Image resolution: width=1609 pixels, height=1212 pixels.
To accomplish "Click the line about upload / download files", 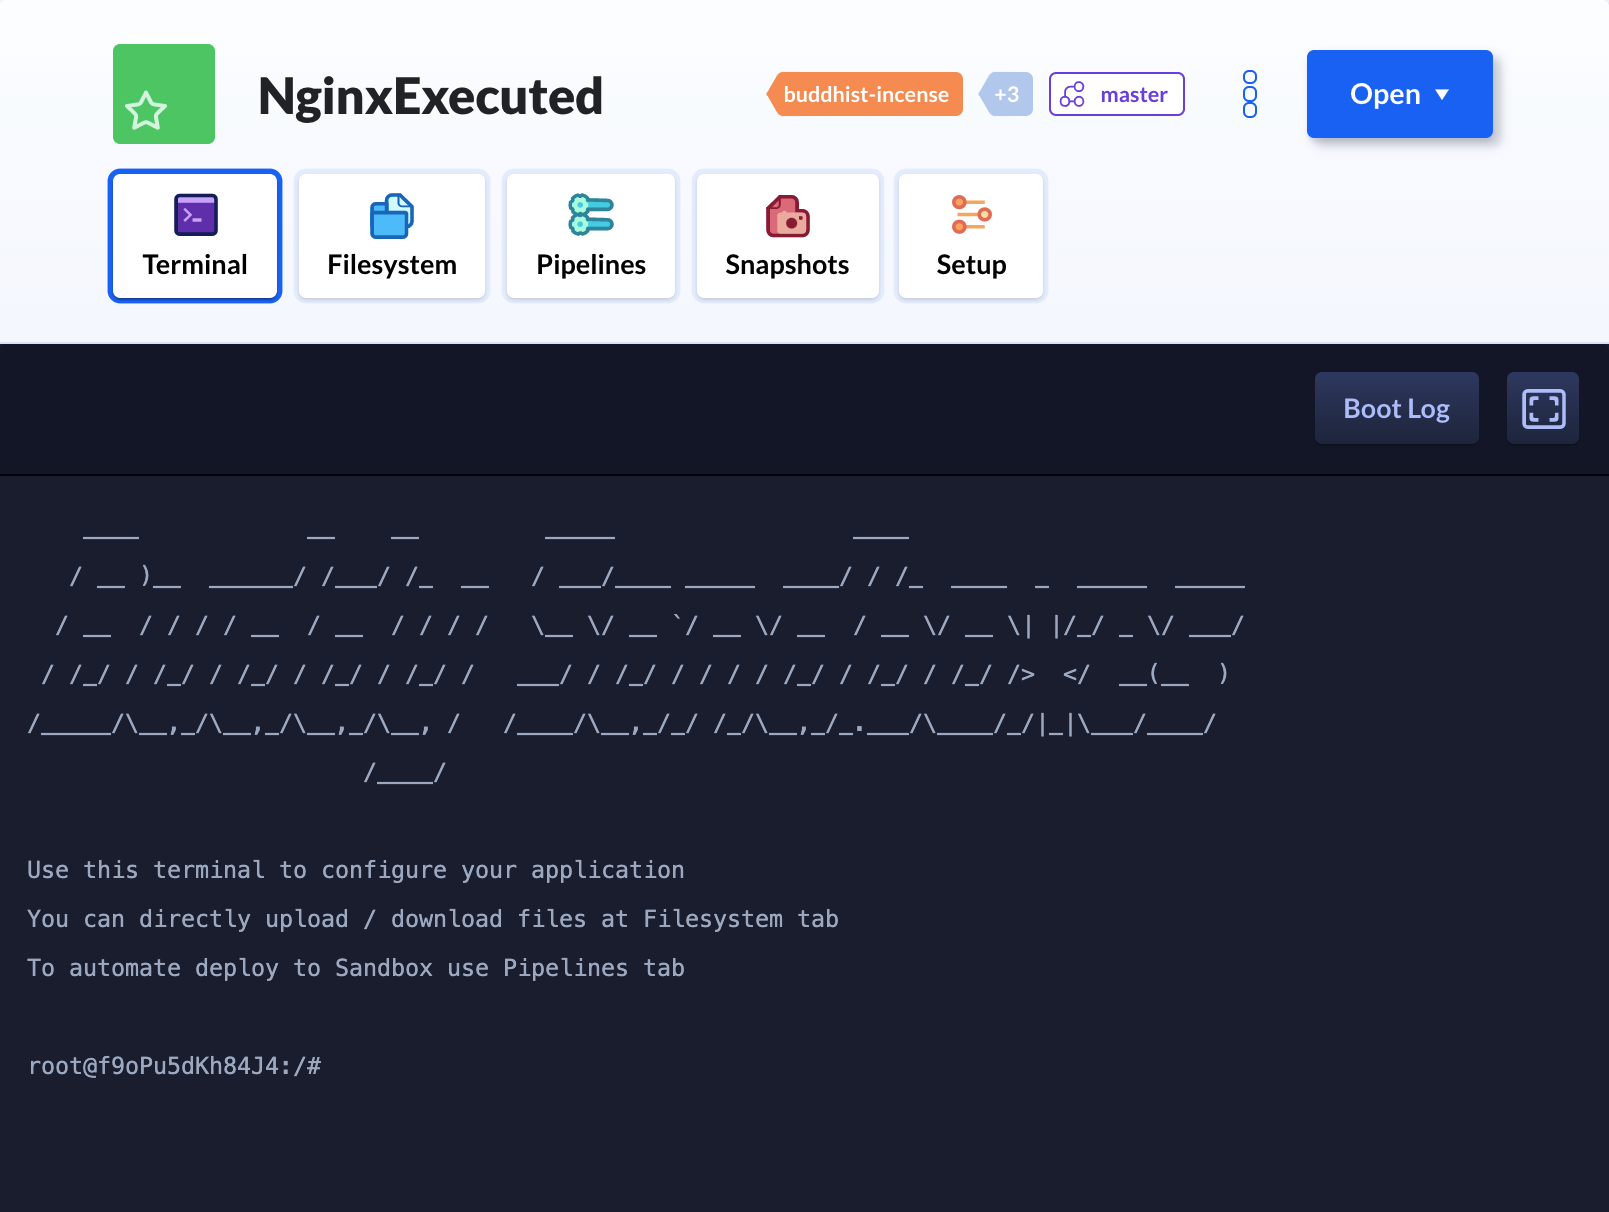I will [433, 919].
